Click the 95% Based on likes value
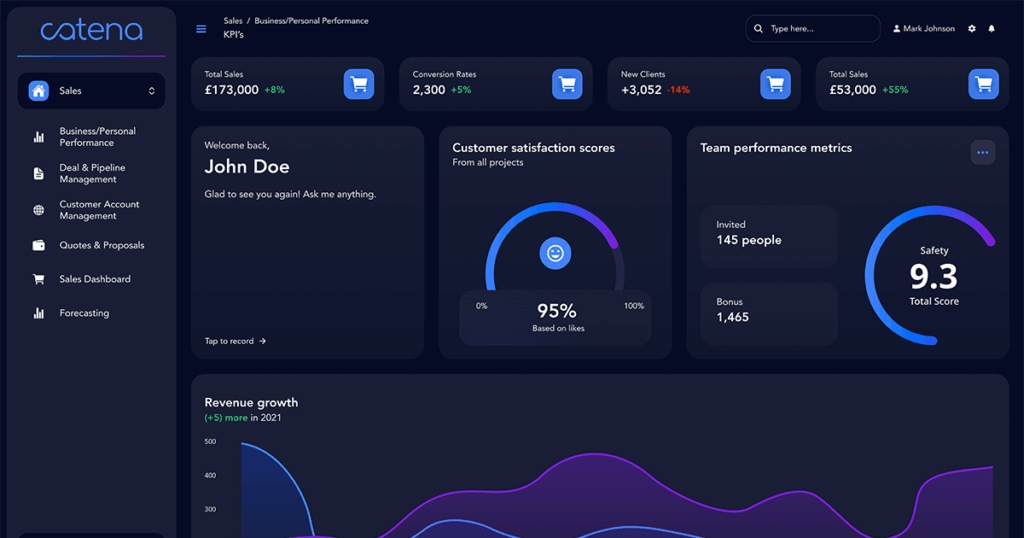Screen dimensions: 1024x538 [556, 311]
